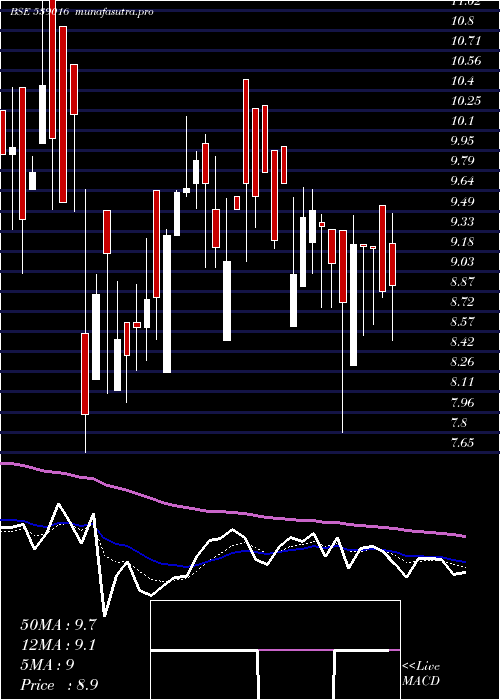Image resolution: width=500 pixels, height=700 pixels.
Task: Select the 10.56 price axis label
Action: [x=466, y=61]
